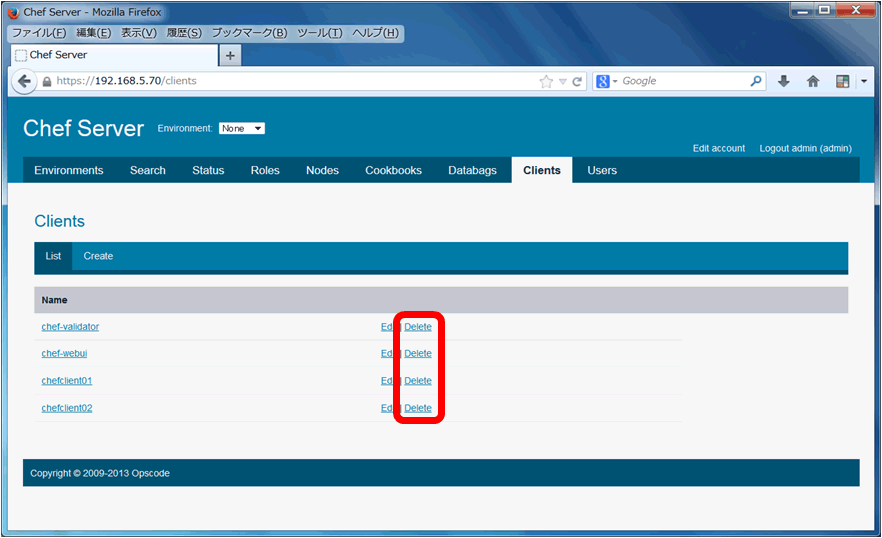Screen dimensions: 882x538
Task: Delete the chefclient02 client
Action: (418, 408)
